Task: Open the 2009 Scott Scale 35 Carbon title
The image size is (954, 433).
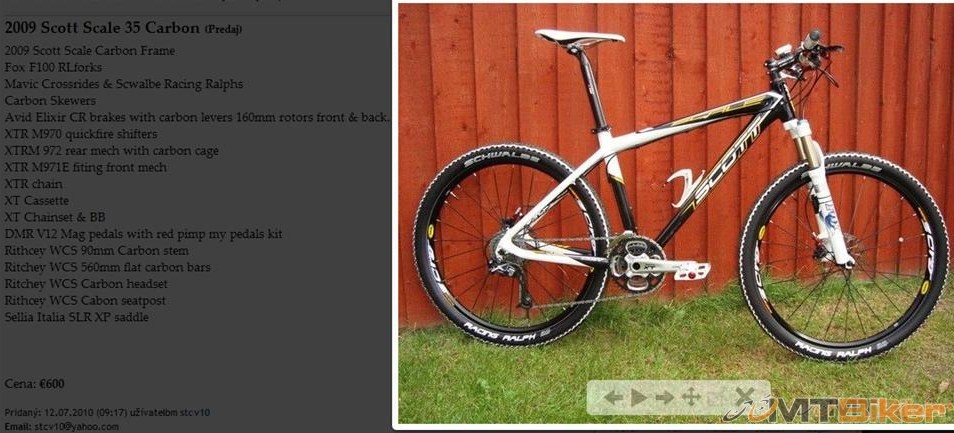Action: coord(102,27)
